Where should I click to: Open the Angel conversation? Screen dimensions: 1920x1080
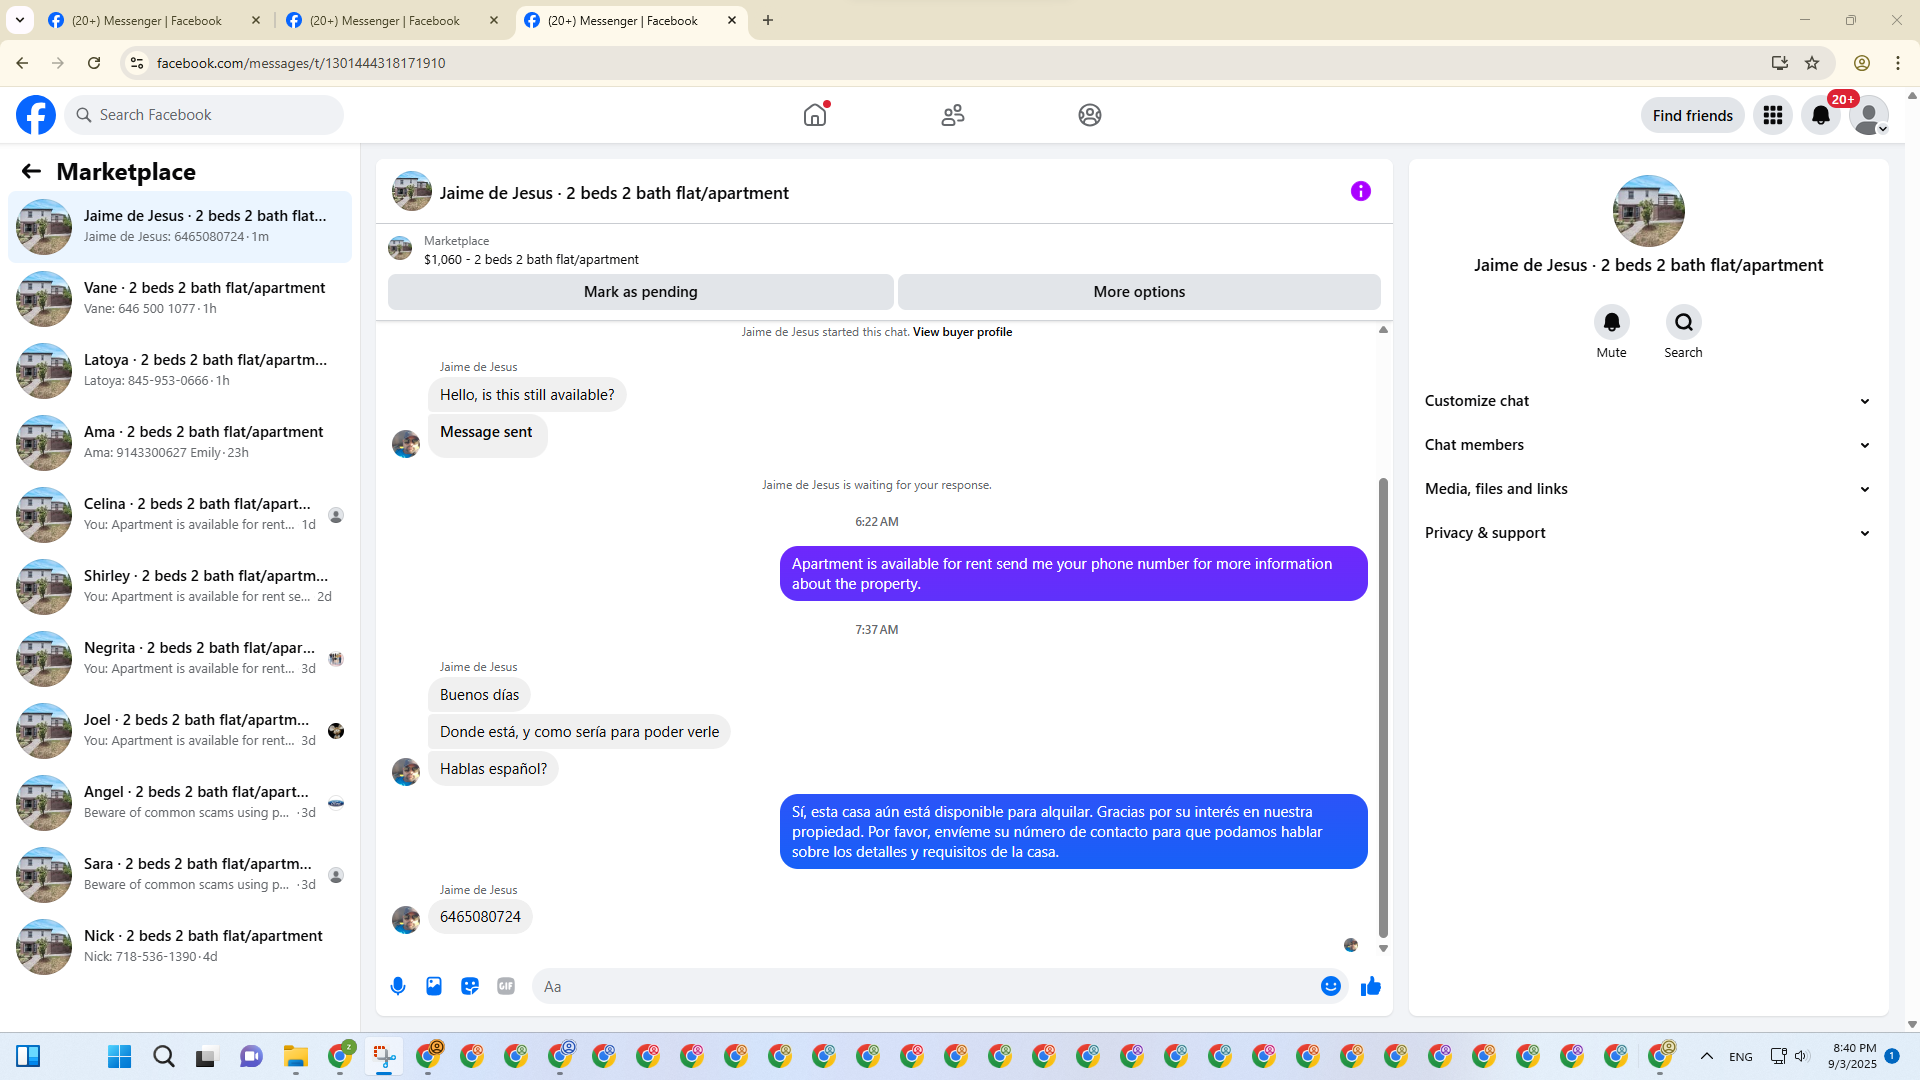point(180,803)
